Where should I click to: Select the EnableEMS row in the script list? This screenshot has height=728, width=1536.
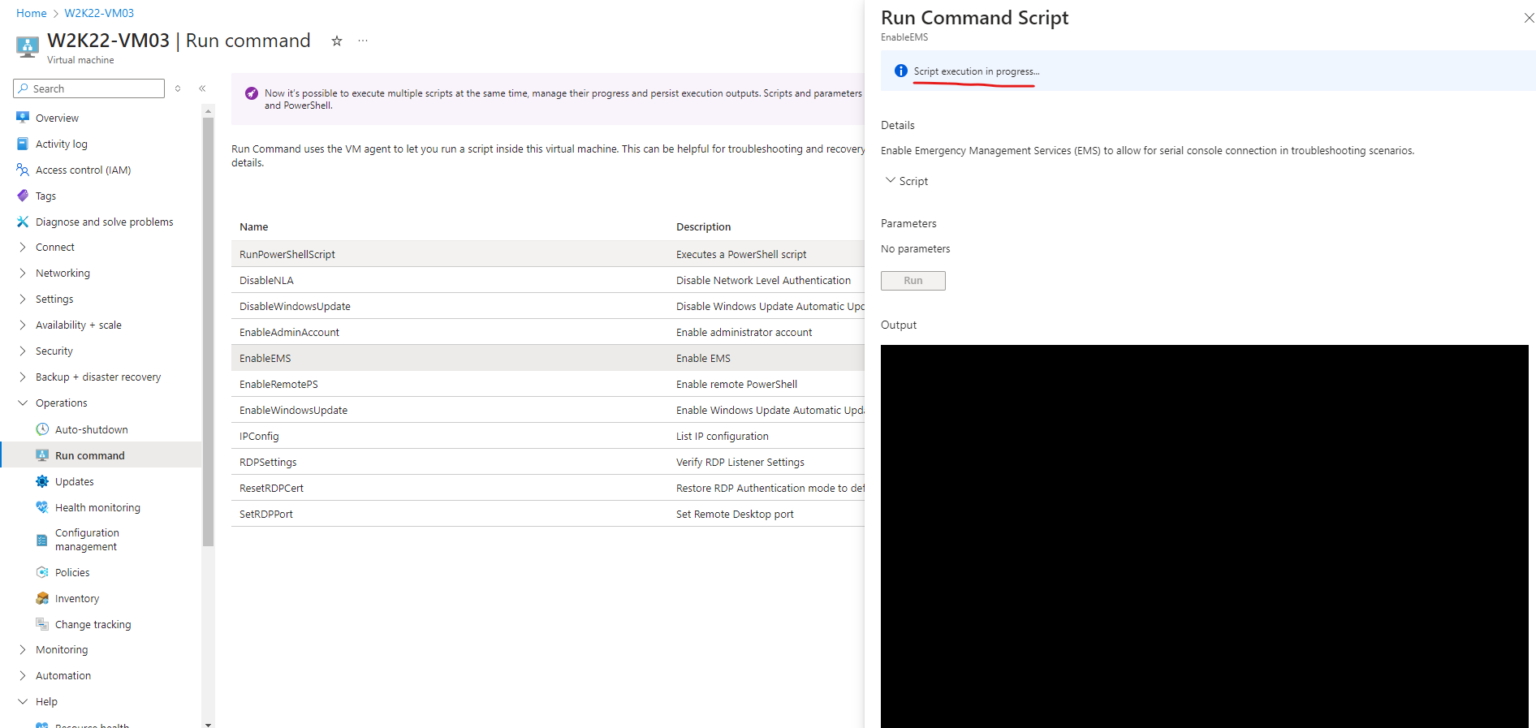pos(450,357)
